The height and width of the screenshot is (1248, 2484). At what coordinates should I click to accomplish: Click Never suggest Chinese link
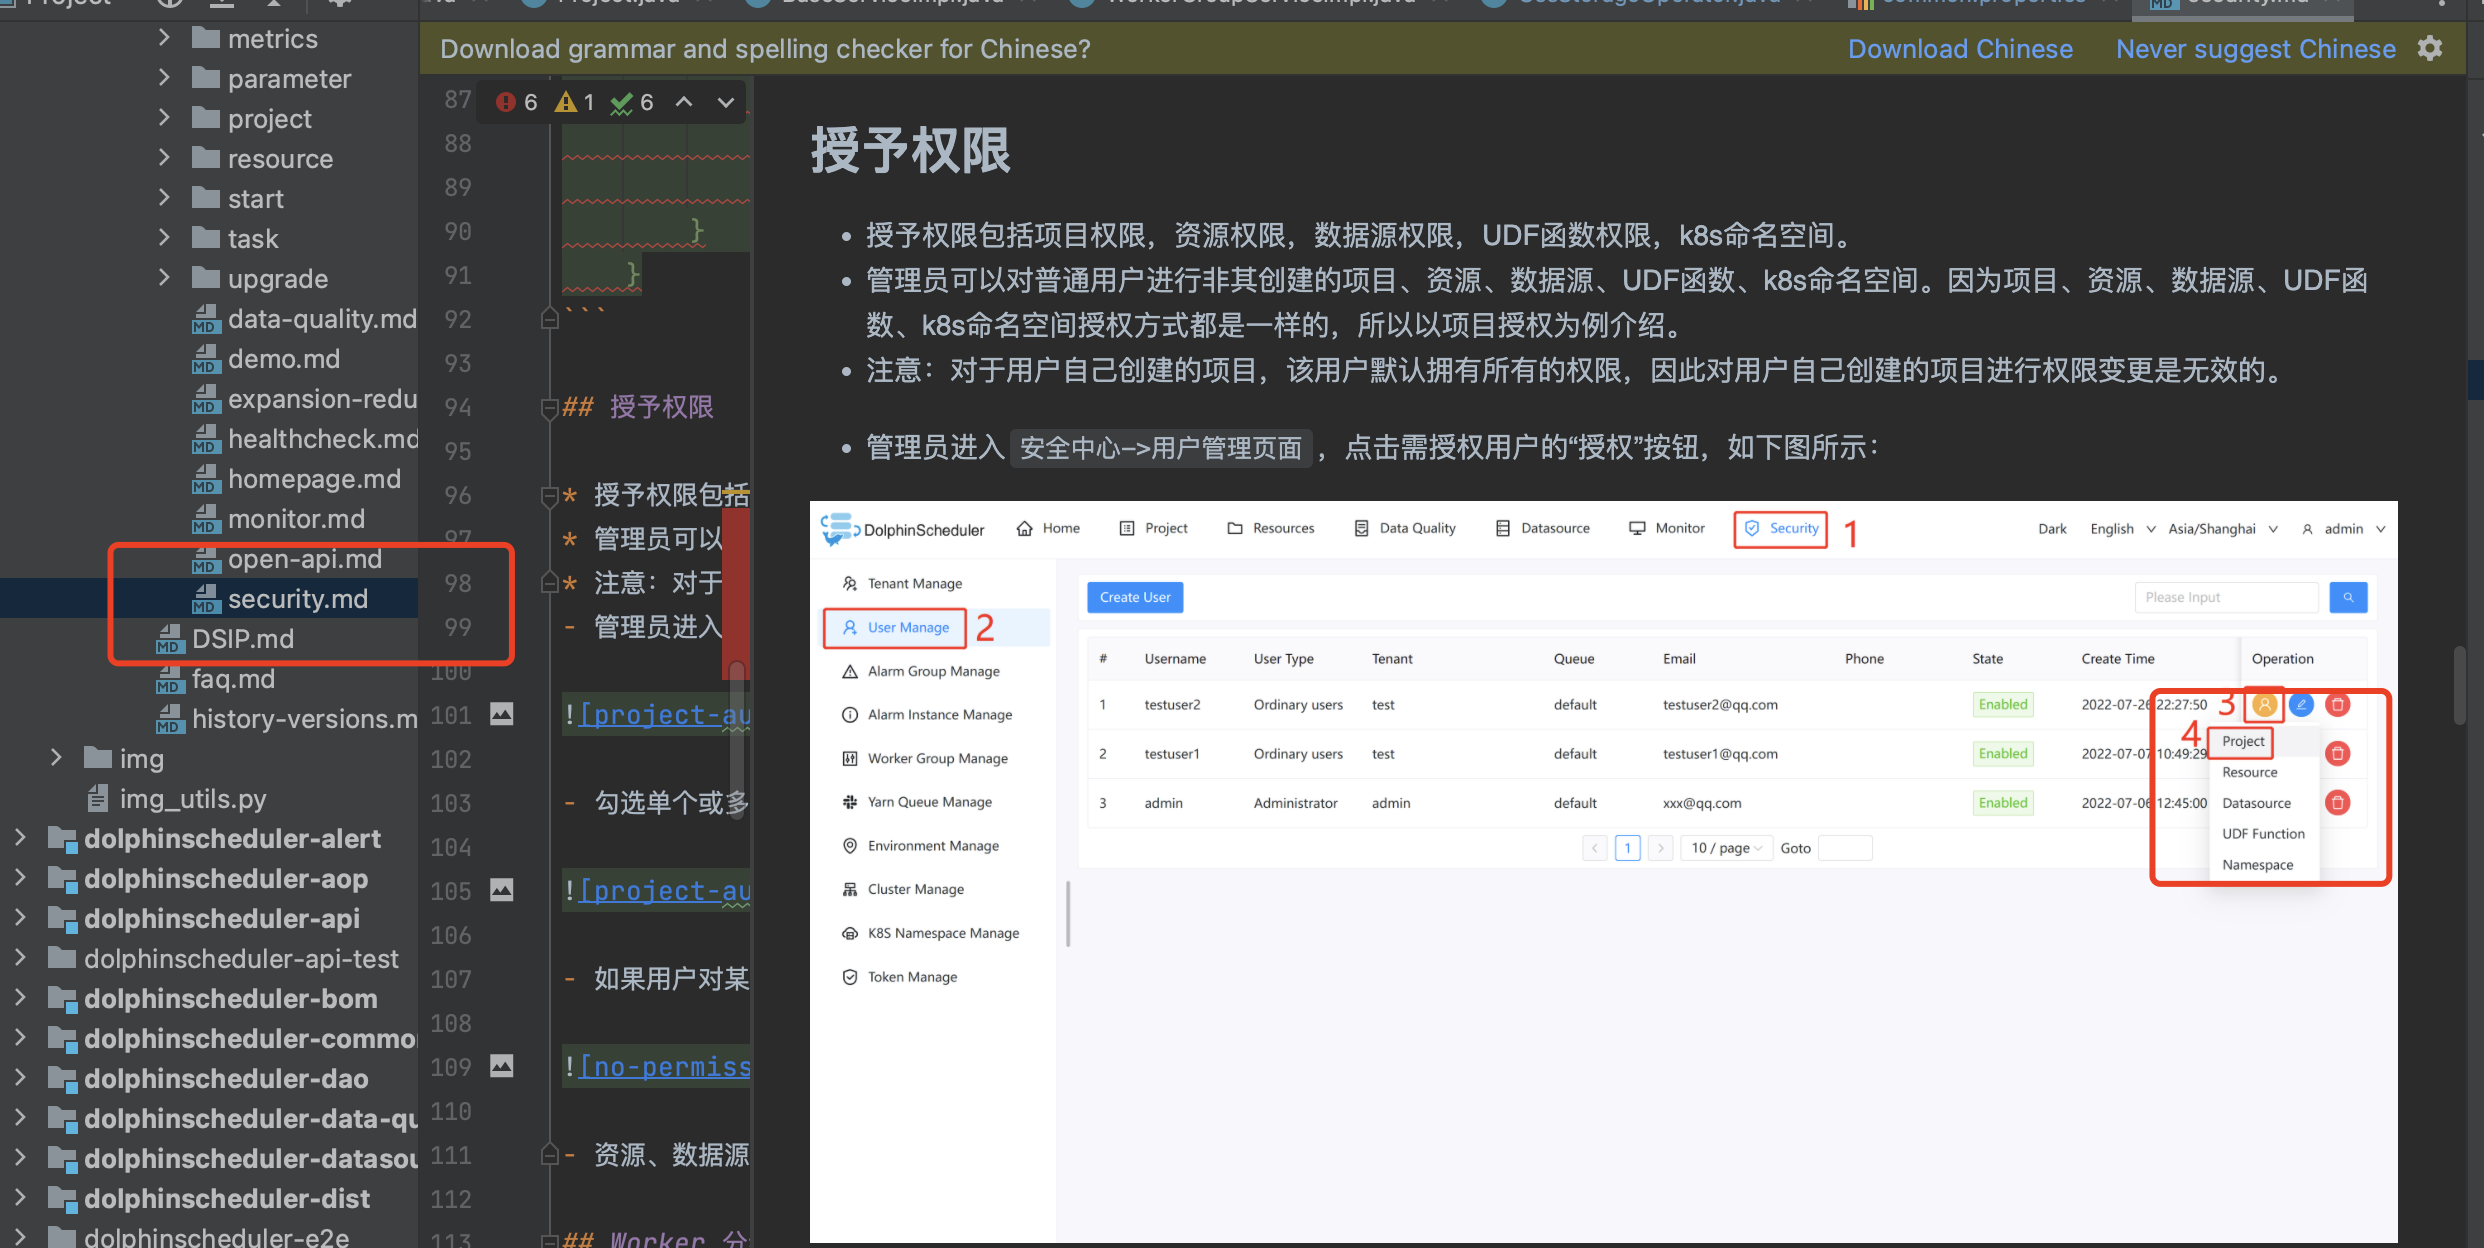pyautogui.click(x=2255, y=49)
